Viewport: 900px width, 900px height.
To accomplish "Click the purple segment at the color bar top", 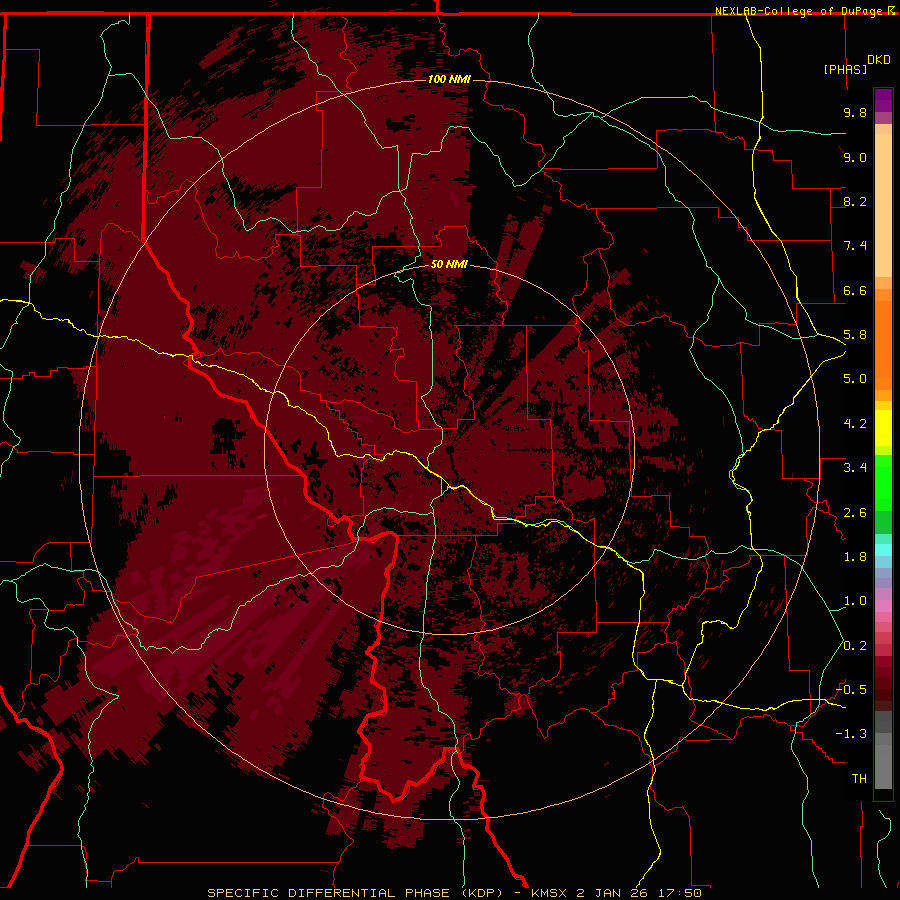I will pyautogui.click(x=883, y=101).
